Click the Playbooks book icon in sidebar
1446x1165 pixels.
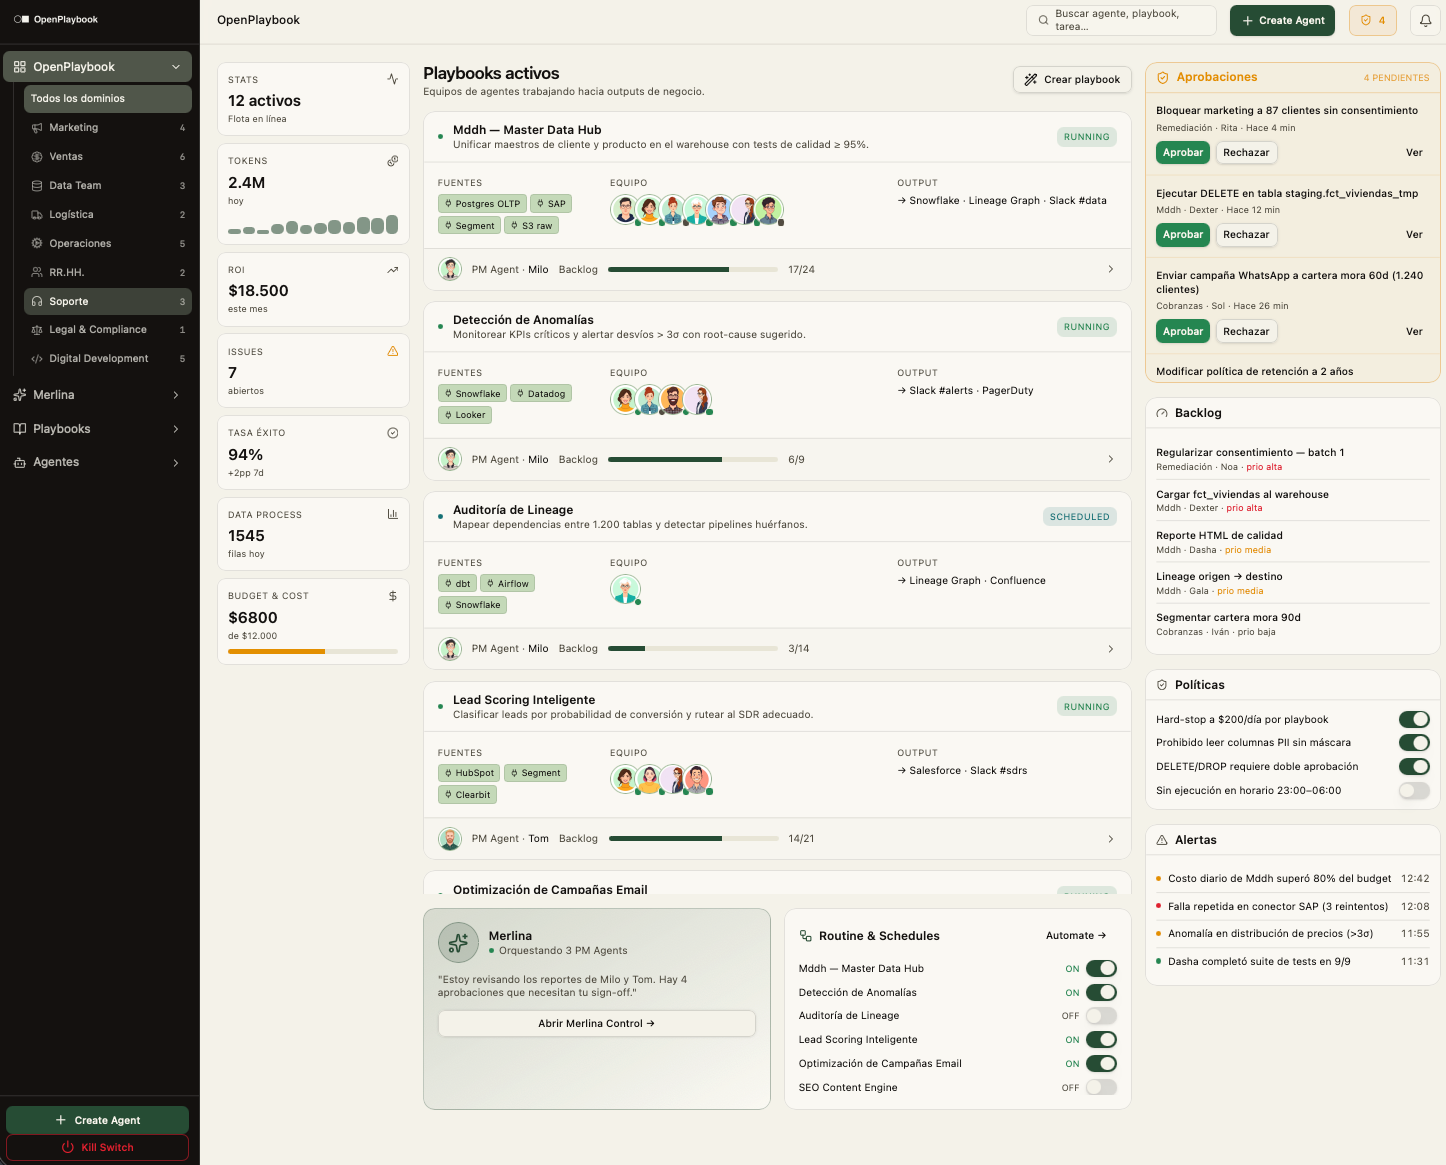tap(20, 429)
